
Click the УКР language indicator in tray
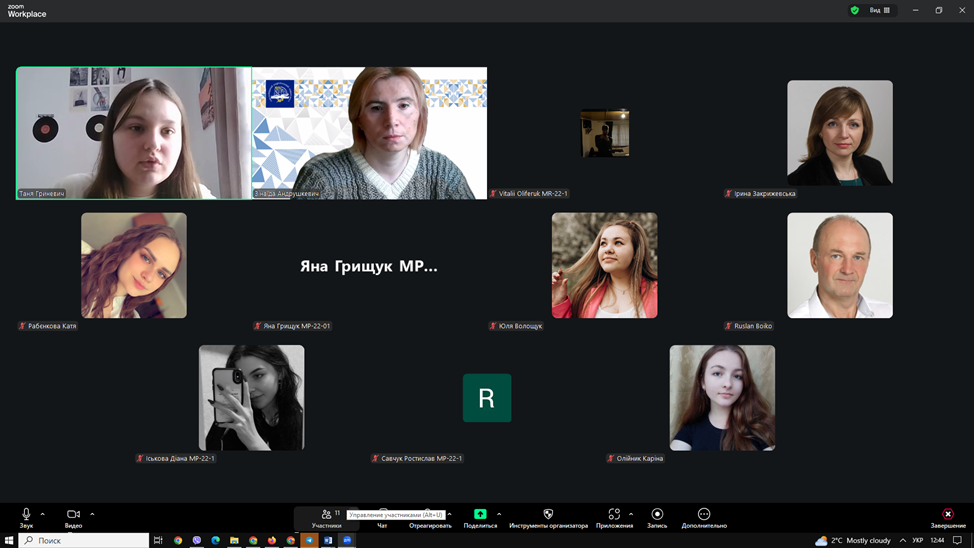[917, 540]
